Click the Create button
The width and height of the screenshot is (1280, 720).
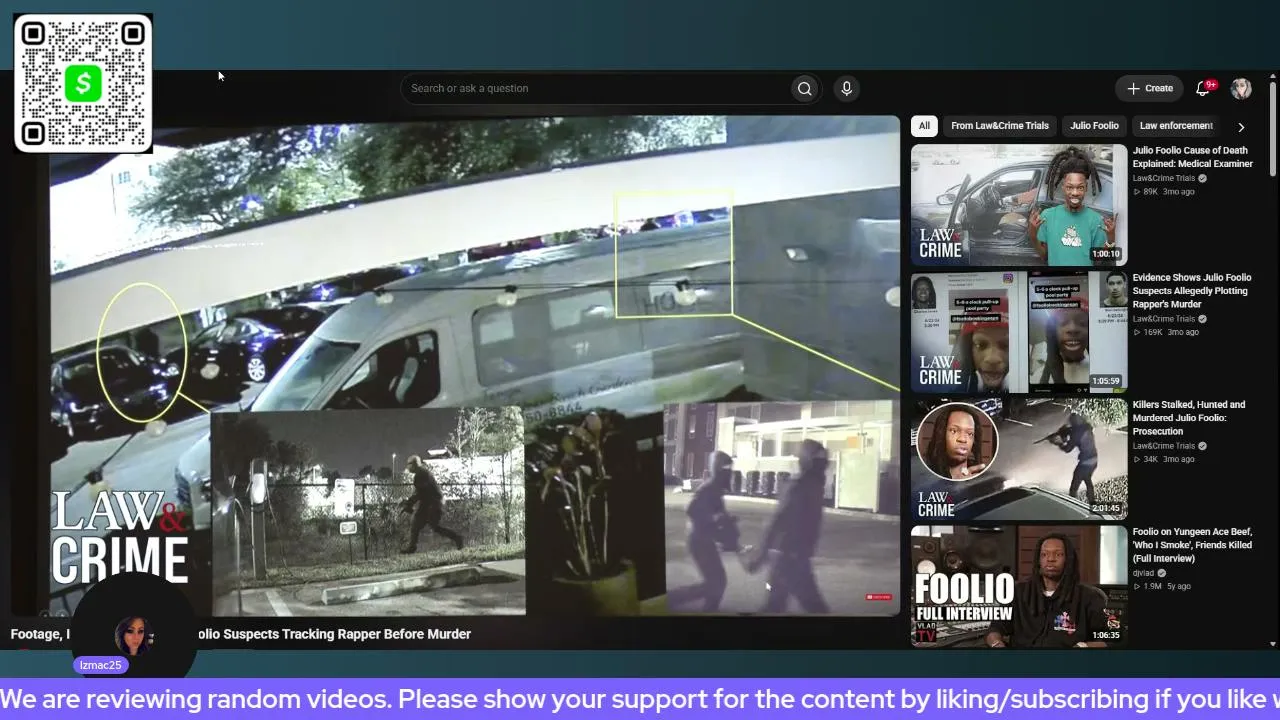(1150, 89)
